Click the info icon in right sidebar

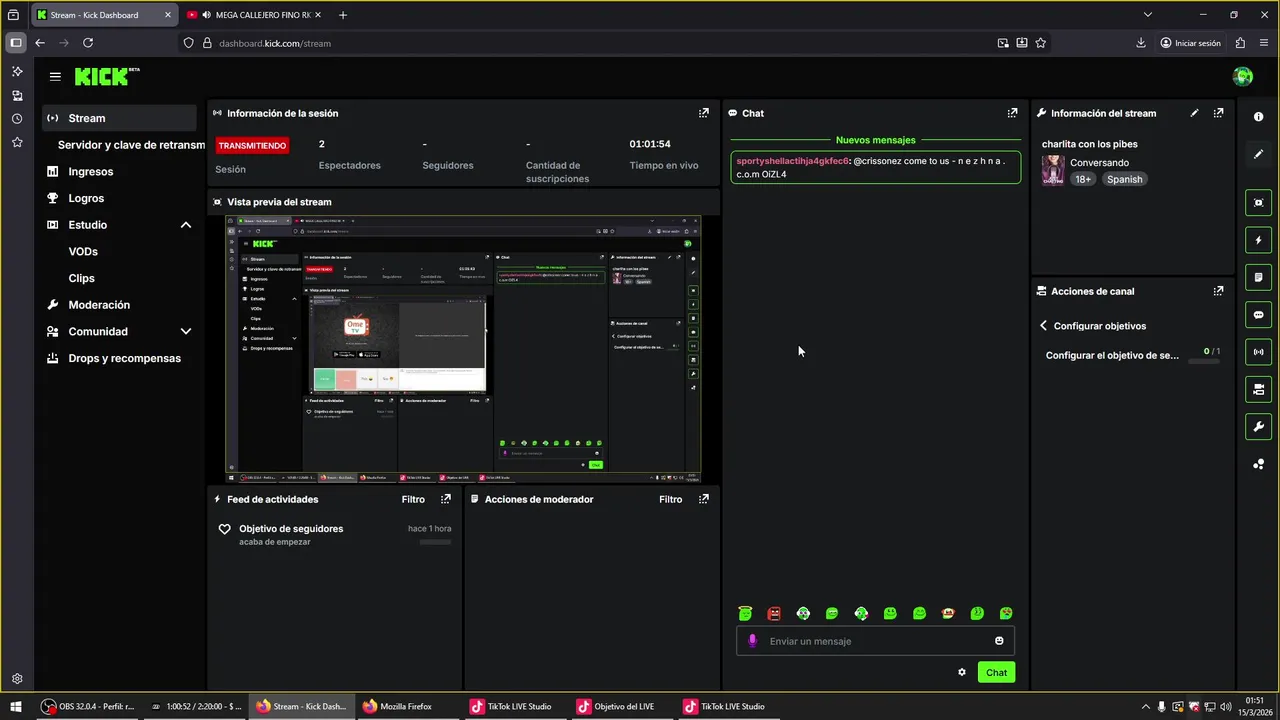click(1258, 117)
